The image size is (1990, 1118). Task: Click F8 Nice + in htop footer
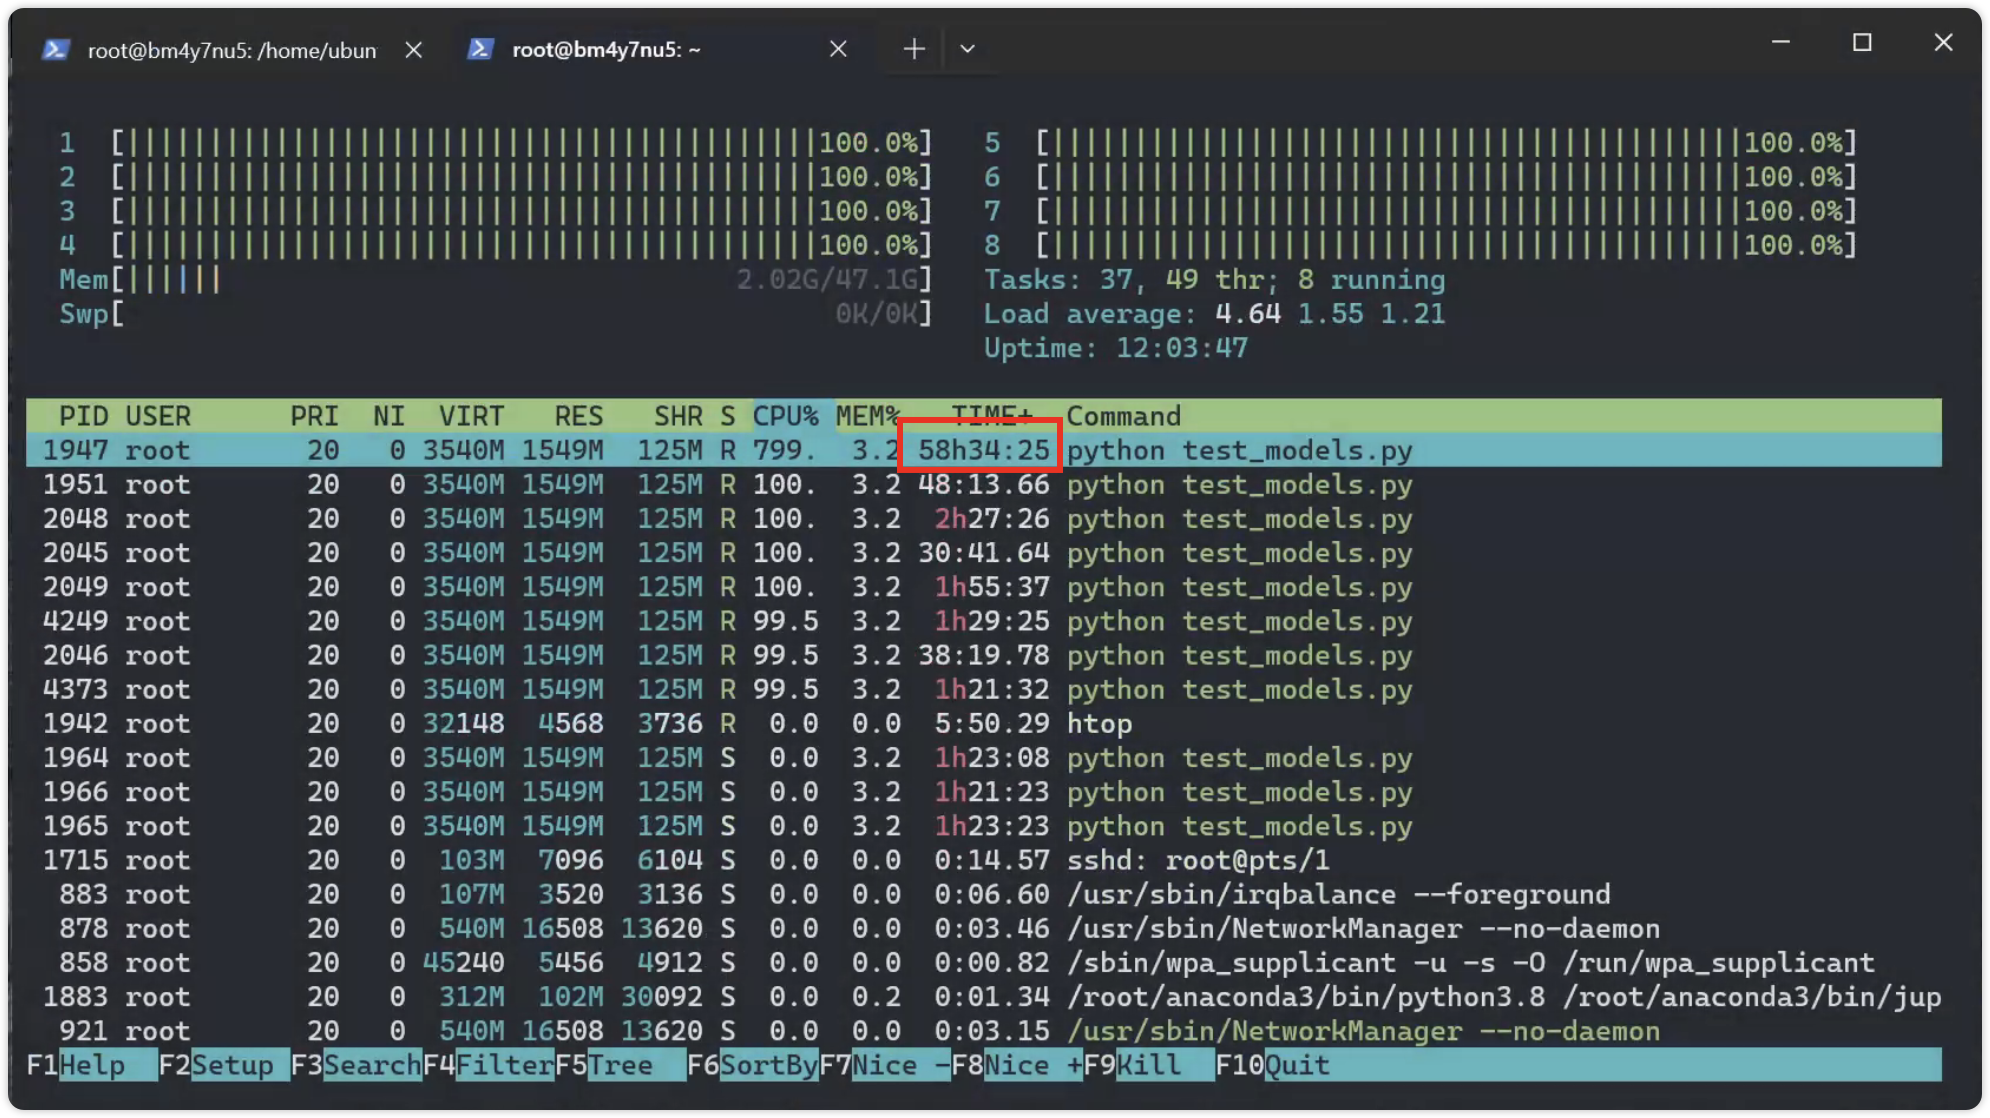click(1017, 1065)
